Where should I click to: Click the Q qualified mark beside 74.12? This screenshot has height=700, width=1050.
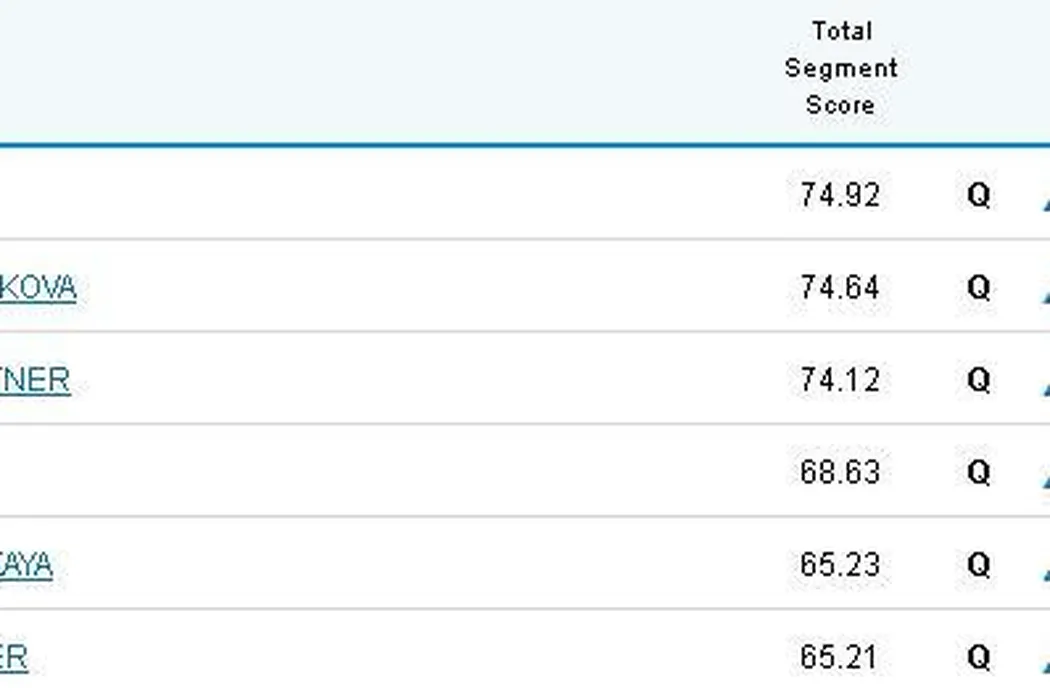(978, 381)
